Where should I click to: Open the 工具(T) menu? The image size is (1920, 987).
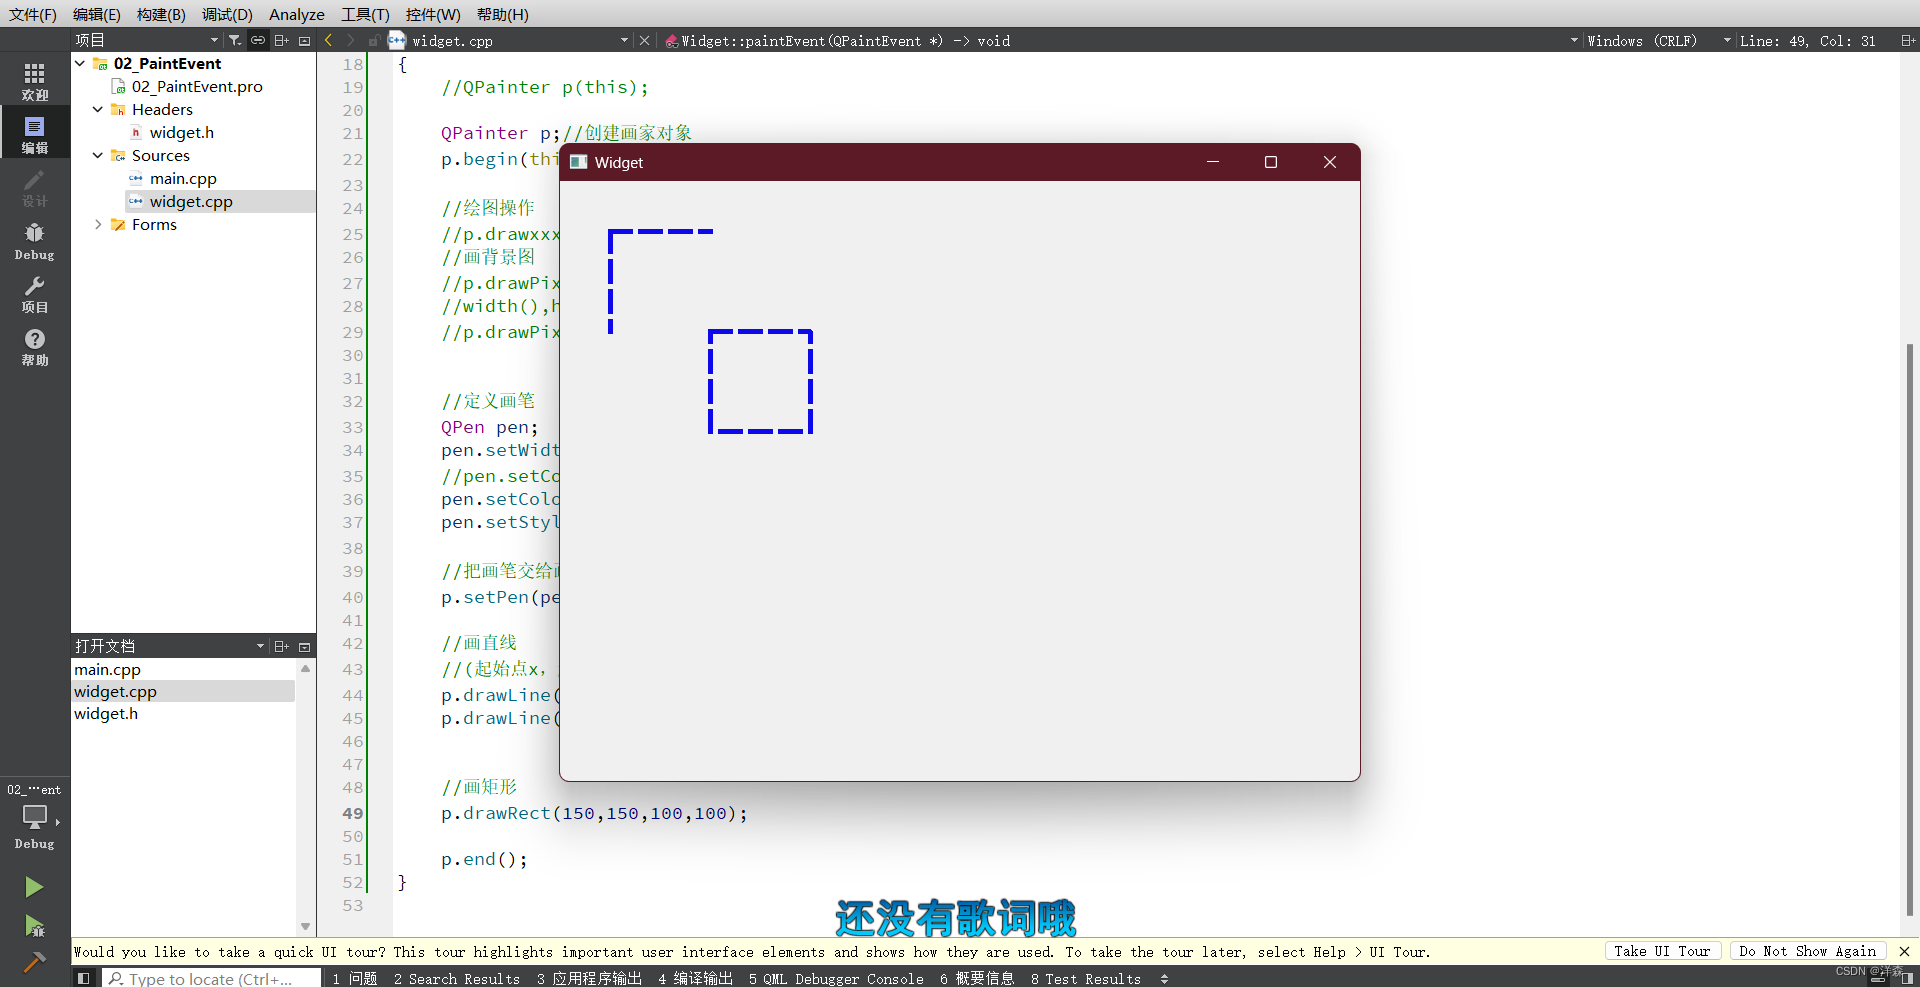(365, 14)
